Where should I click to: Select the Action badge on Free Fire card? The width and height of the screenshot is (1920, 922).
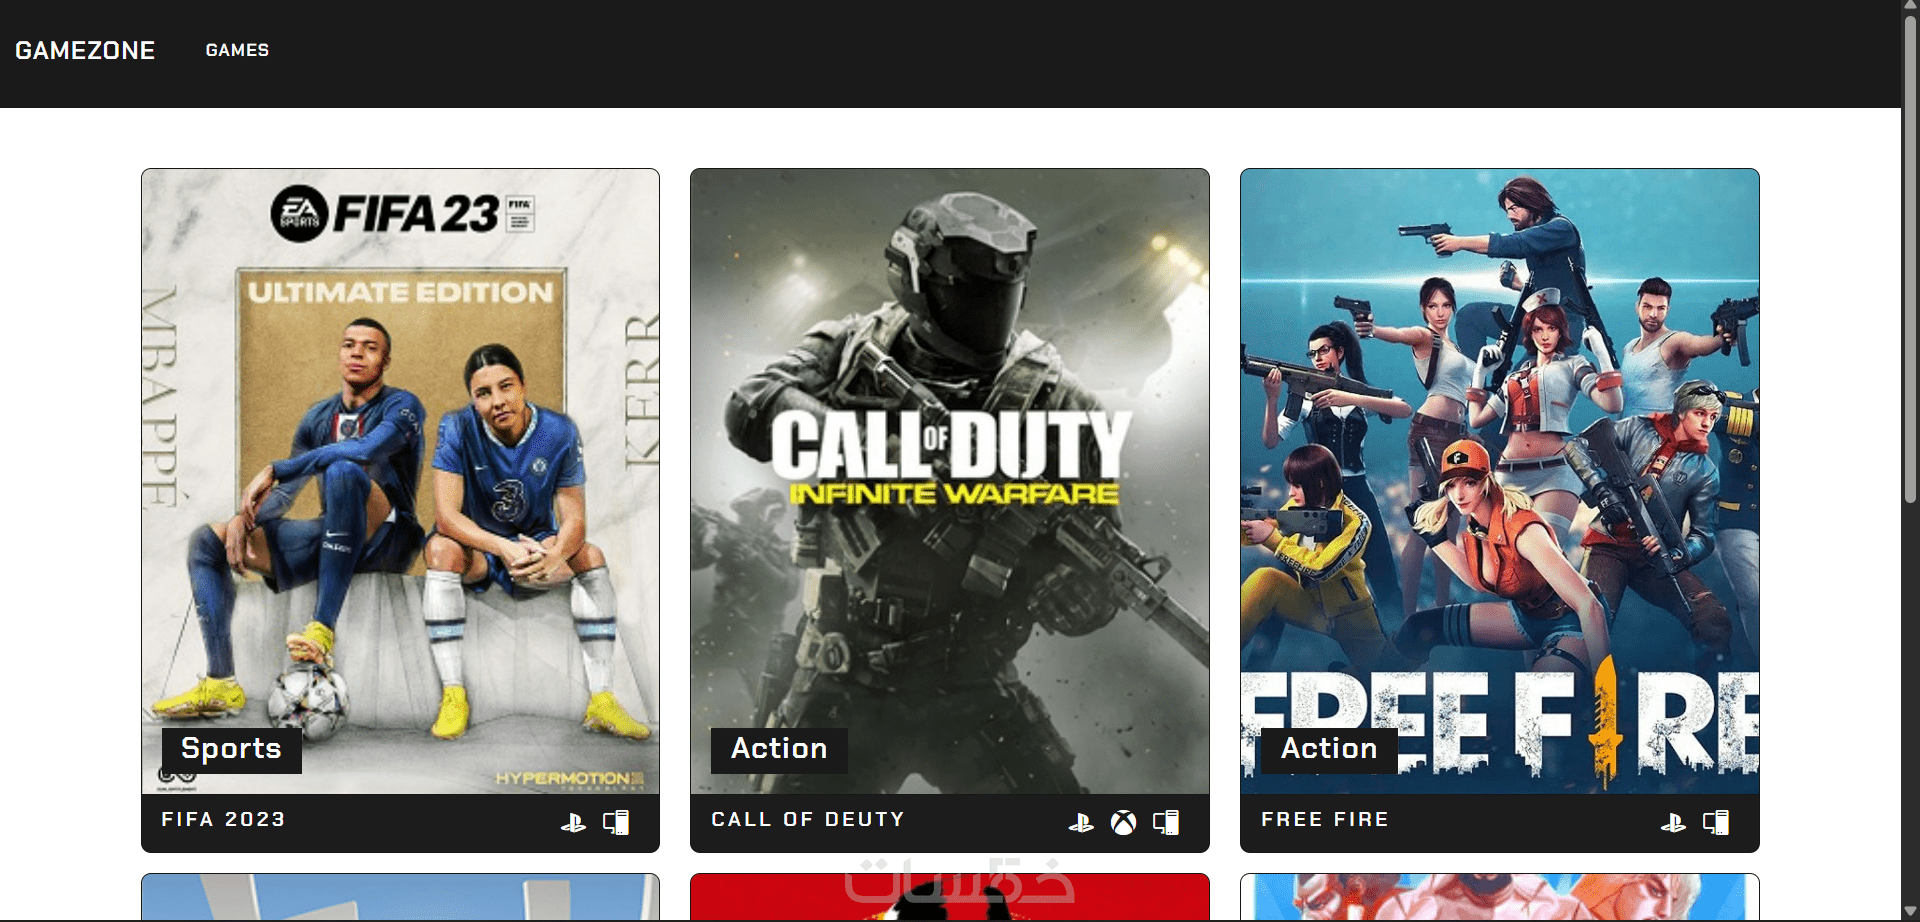pos(1329,749)
